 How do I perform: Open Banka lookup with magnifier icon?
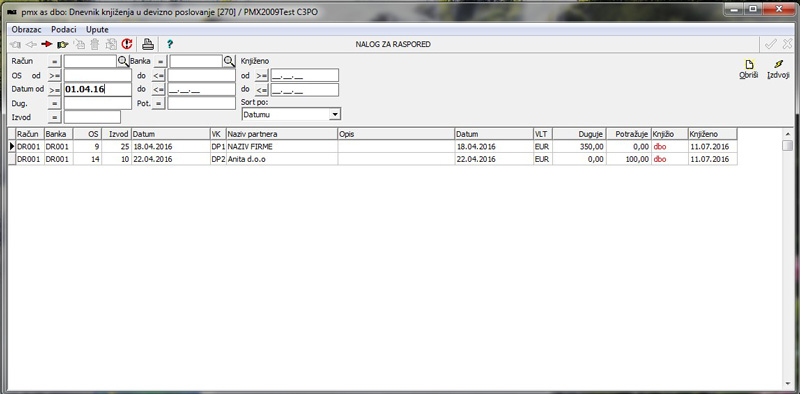[229, 61]
